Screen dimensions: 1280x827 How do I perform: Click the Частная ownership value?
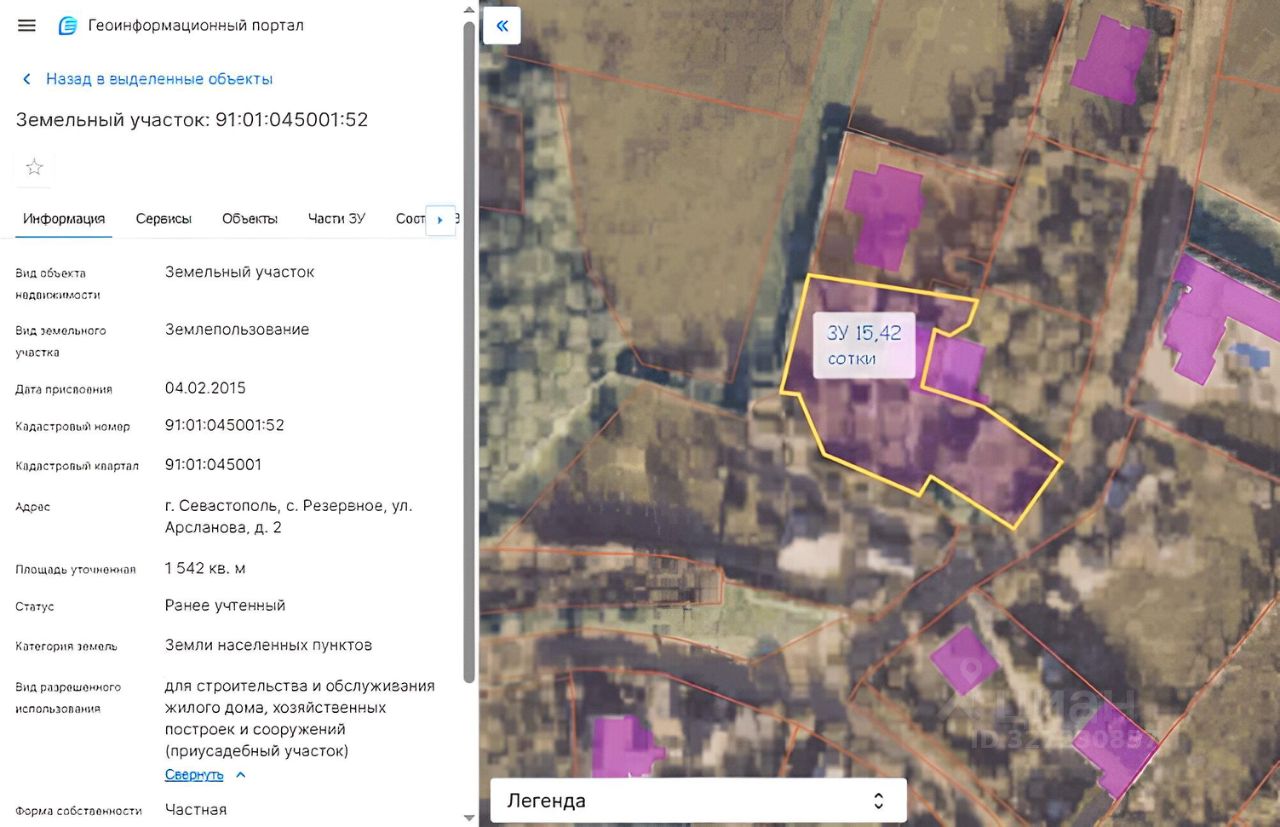coord(196,809)
